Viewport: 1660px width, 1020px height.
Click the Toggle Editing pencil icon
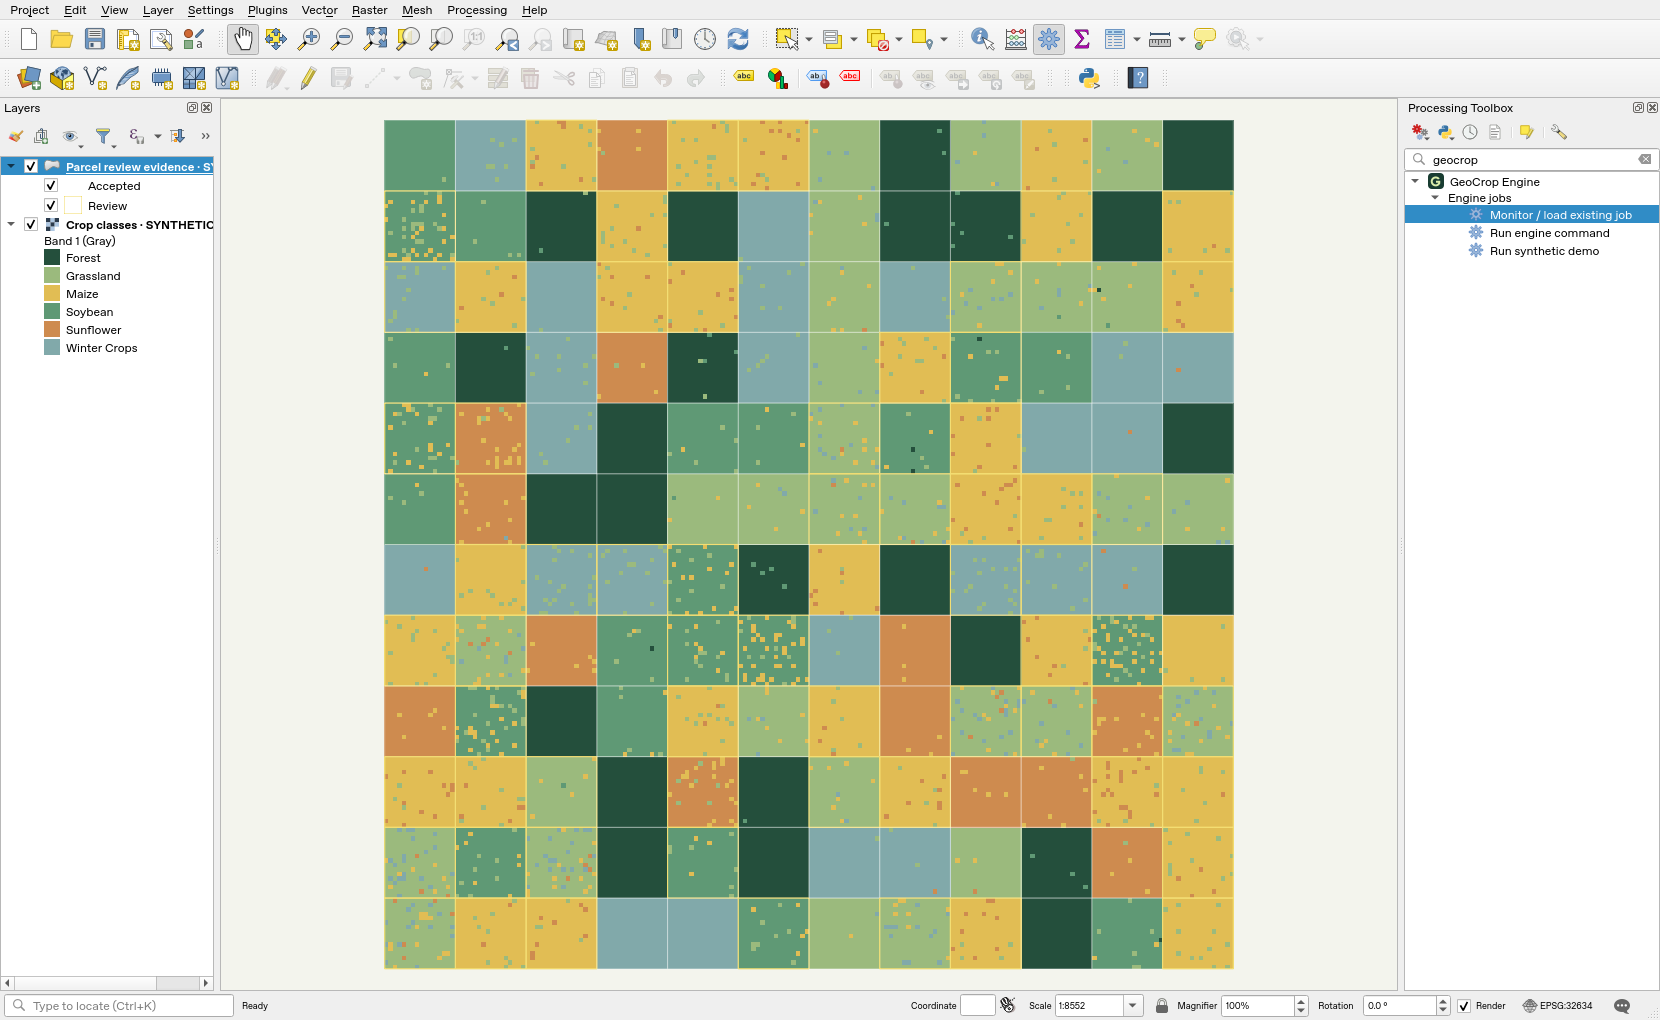(308, 78)
